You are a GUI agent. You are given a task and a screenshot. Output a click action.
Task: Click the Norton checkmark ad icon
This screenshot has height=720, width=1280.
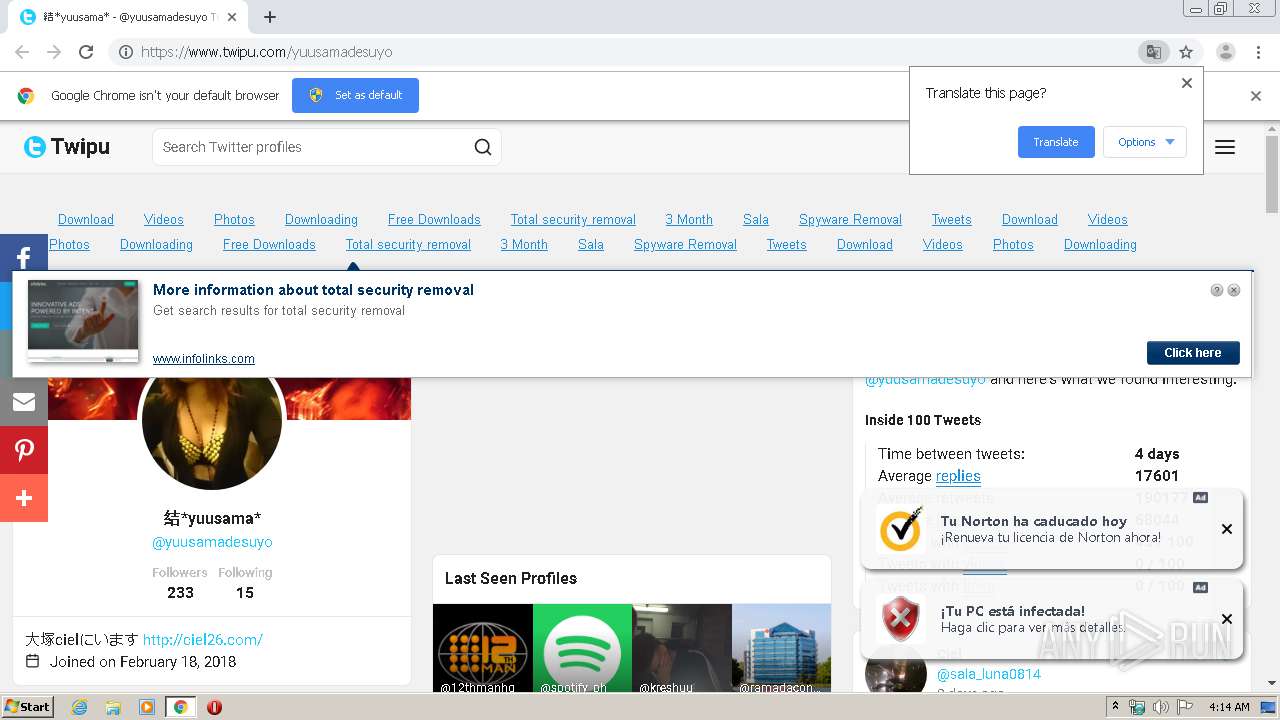pyautogui.click(x=901, y=529)
